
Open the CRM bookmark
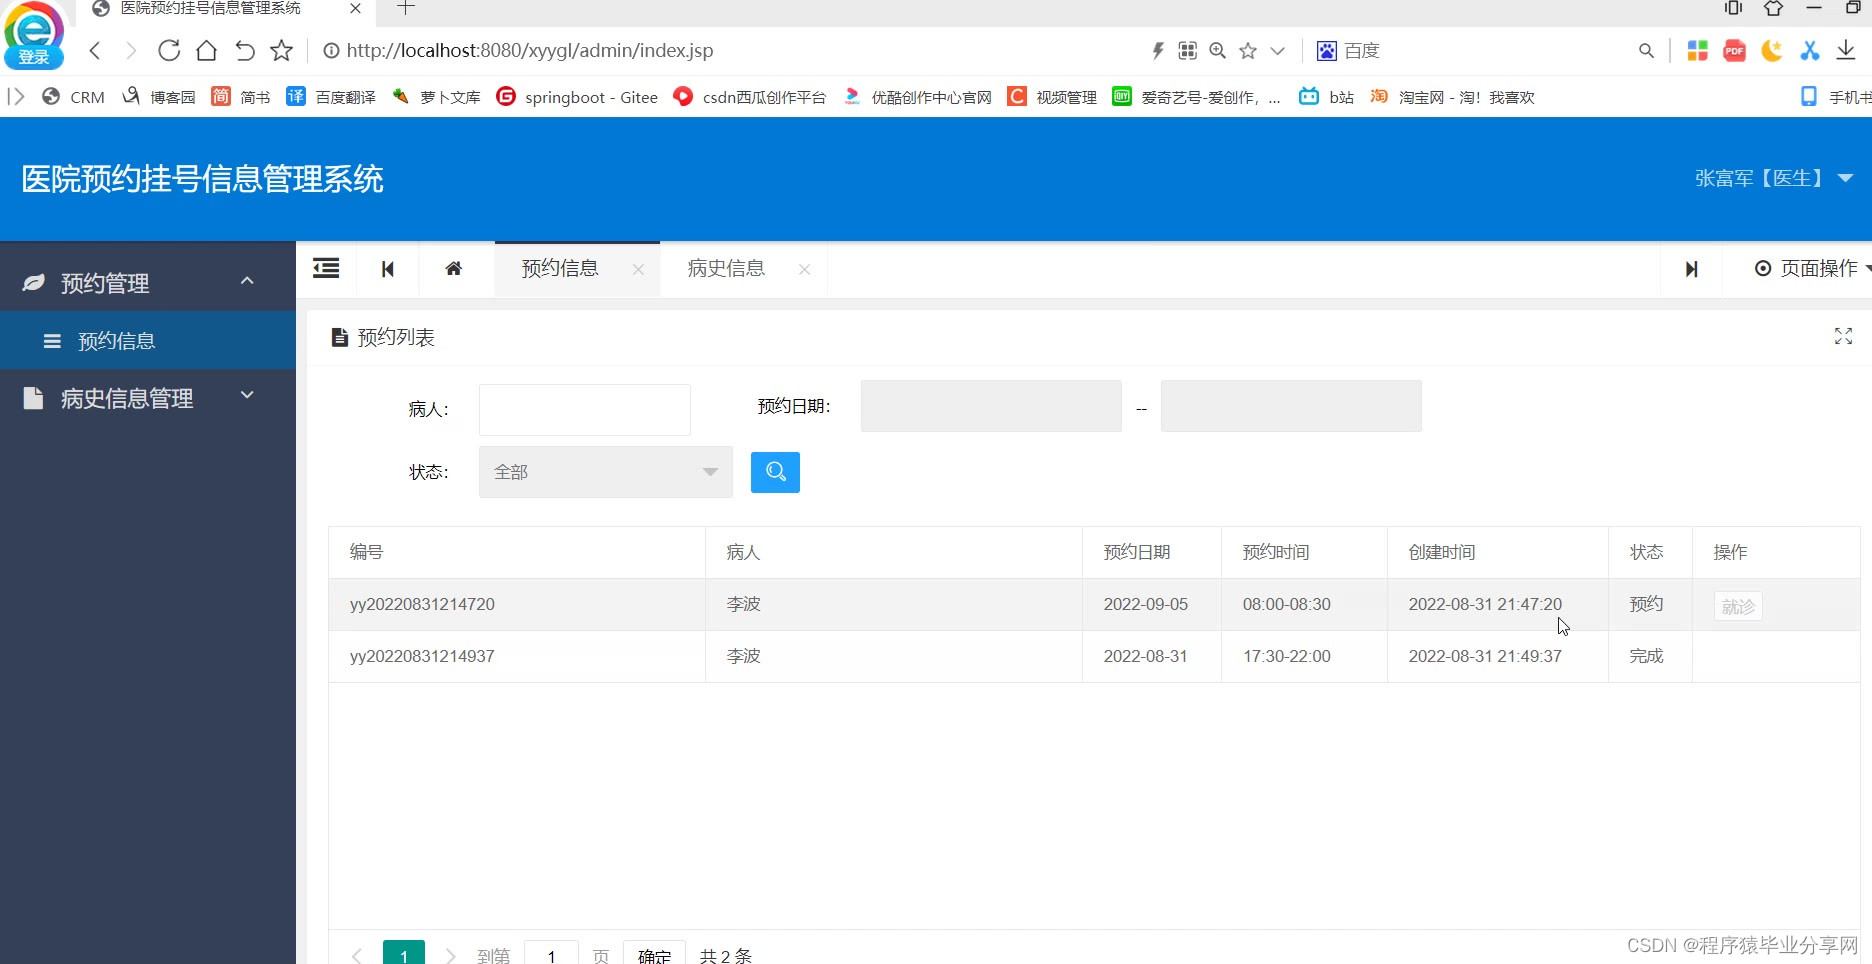[73, 97]
